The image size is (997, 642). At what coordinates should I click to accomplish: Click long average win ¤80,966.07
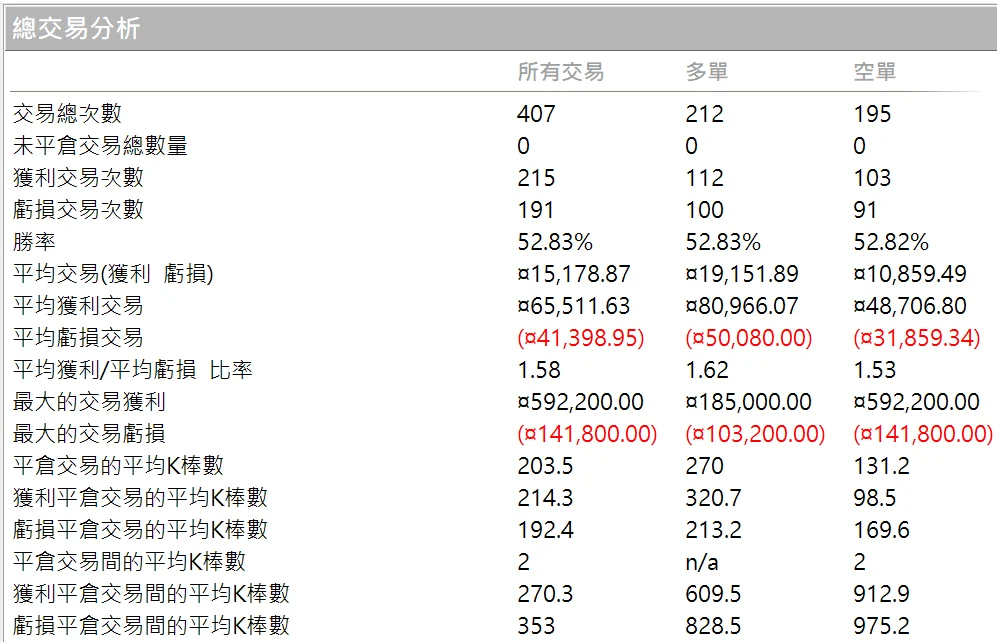[x=742, y=306]
